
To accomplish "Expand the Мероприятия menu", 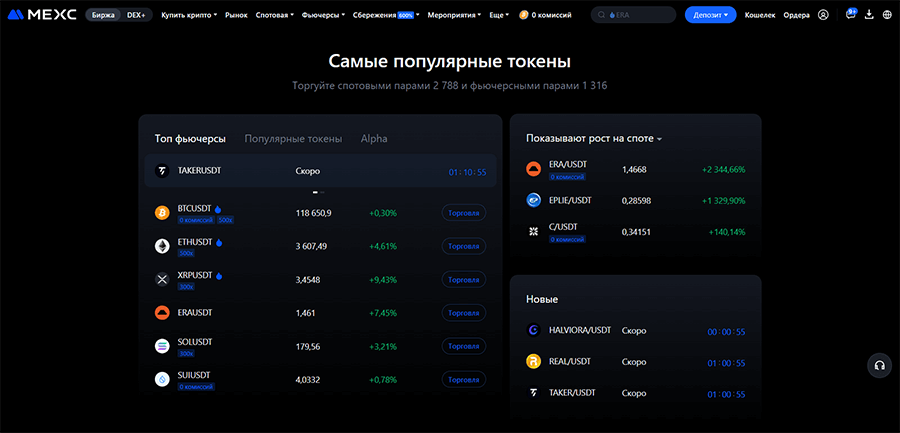I will (455, 15).
